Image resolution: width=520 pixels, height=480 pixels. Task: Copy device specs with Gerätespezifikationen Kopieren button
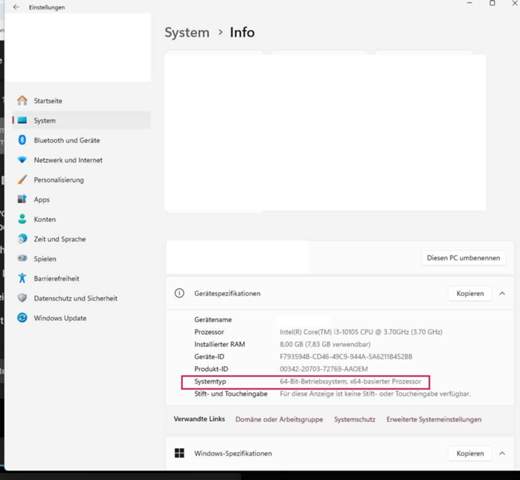tap(470, 293)
